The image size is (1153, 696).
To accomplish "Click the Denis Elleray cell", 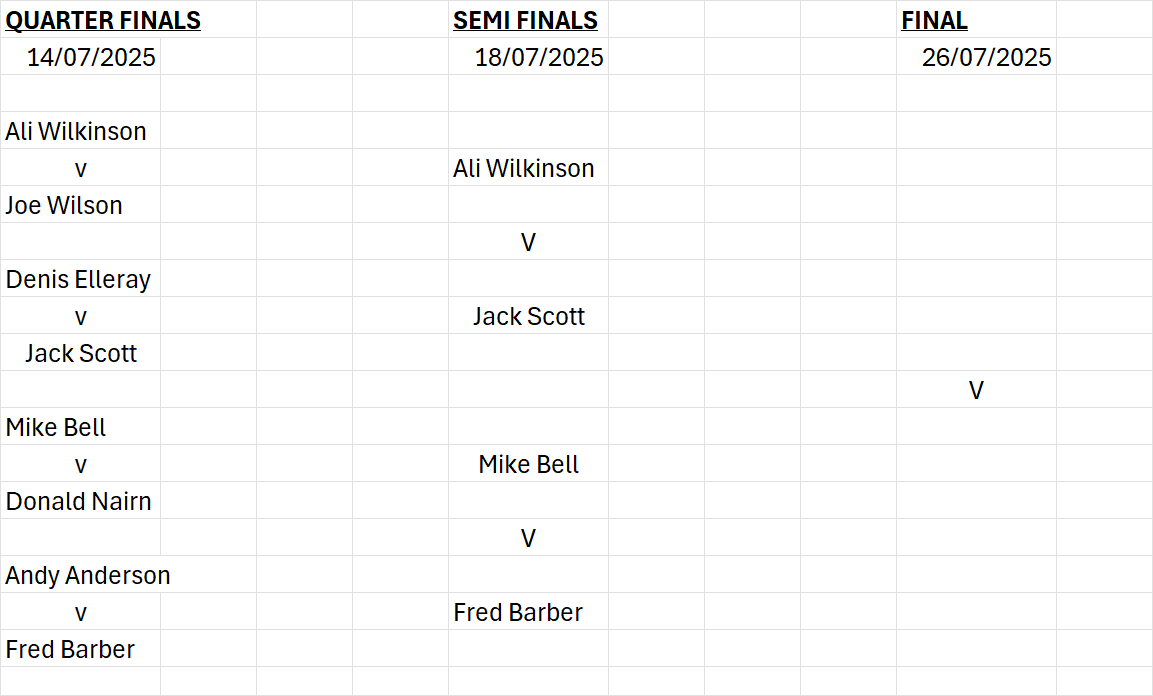I will pyautogui.click(x=78, y=279).
